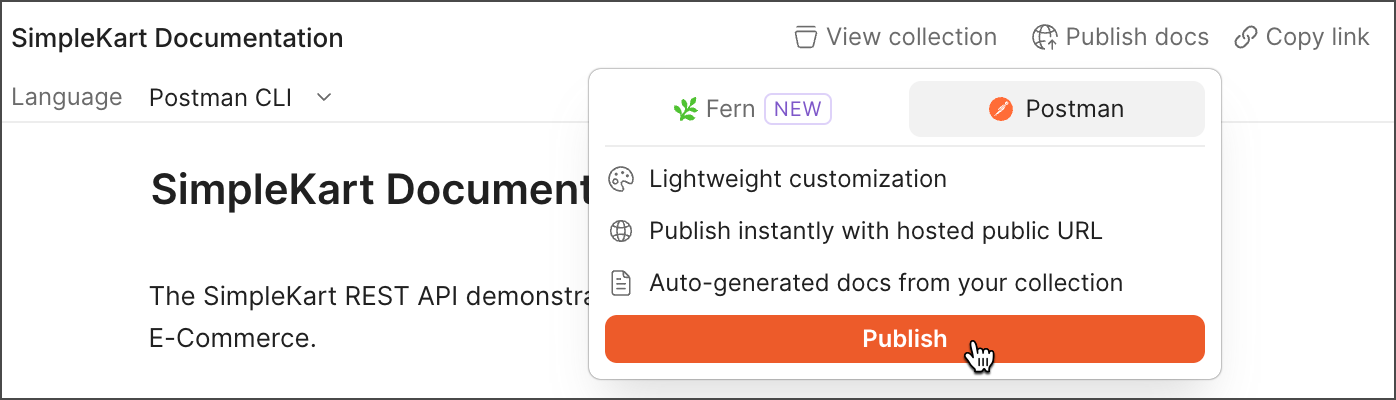The height and width of the screenshot is (400, 1396).
Task: Click the Copy link chain icon
Action: coord(1245,38)
